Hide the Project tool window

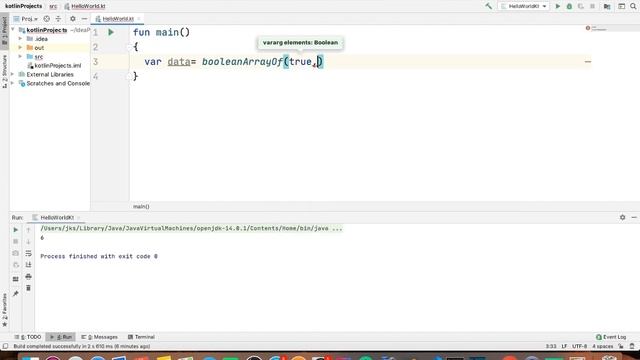pyautogui.click(x=84, y=19)
